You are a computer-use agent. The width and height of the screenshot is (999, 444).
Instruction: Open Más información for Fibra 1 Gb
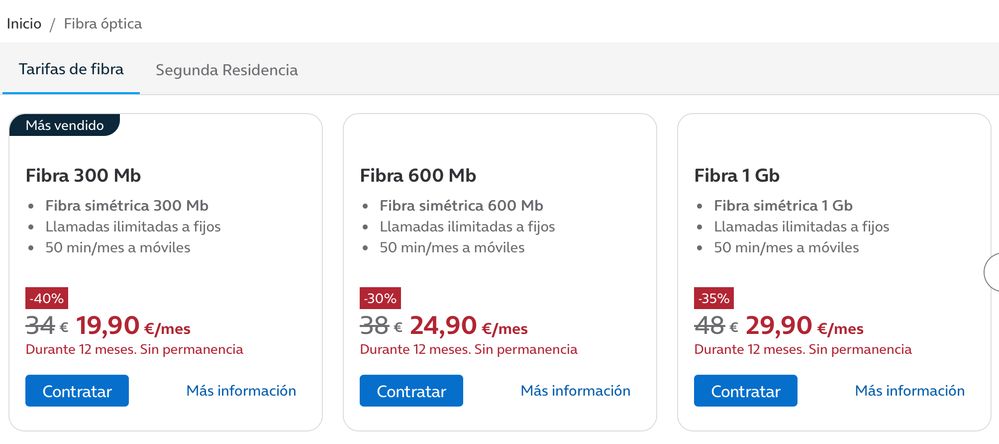909,390
